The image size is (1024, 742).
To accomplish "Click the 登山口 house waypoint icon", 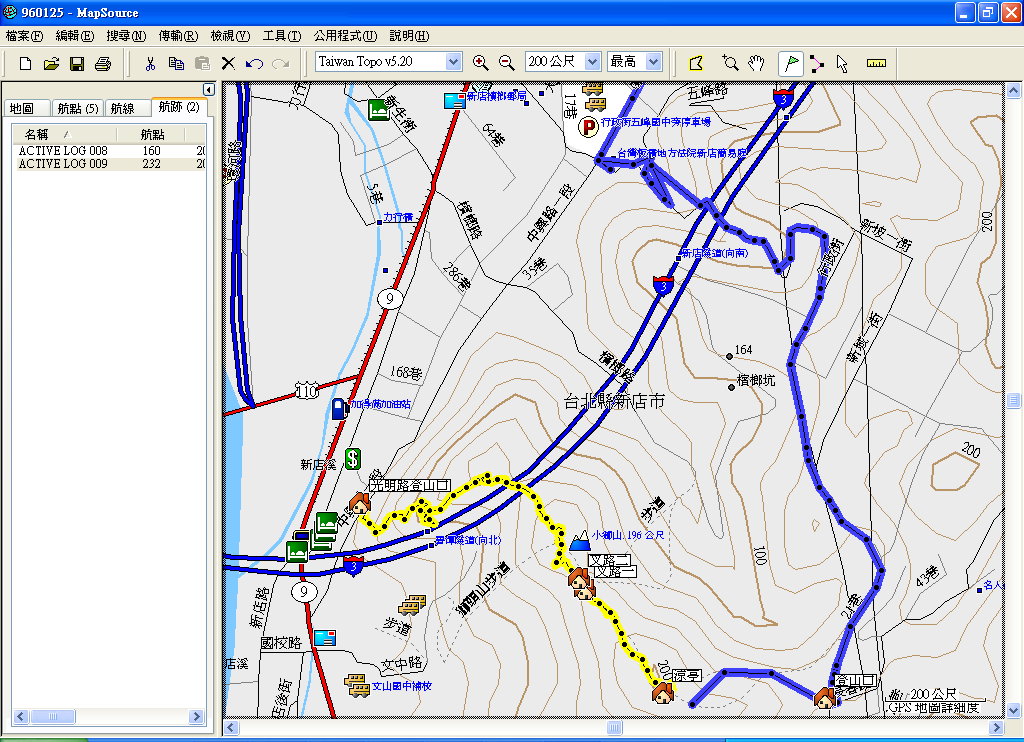I will coord(825,698).
